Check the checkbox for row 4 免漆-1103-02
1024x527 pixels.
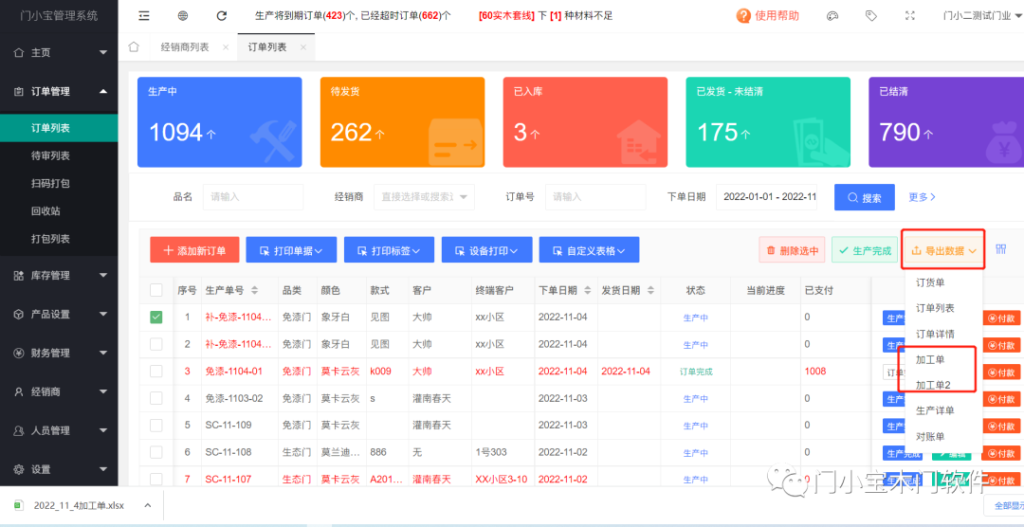tap(156, 398)
